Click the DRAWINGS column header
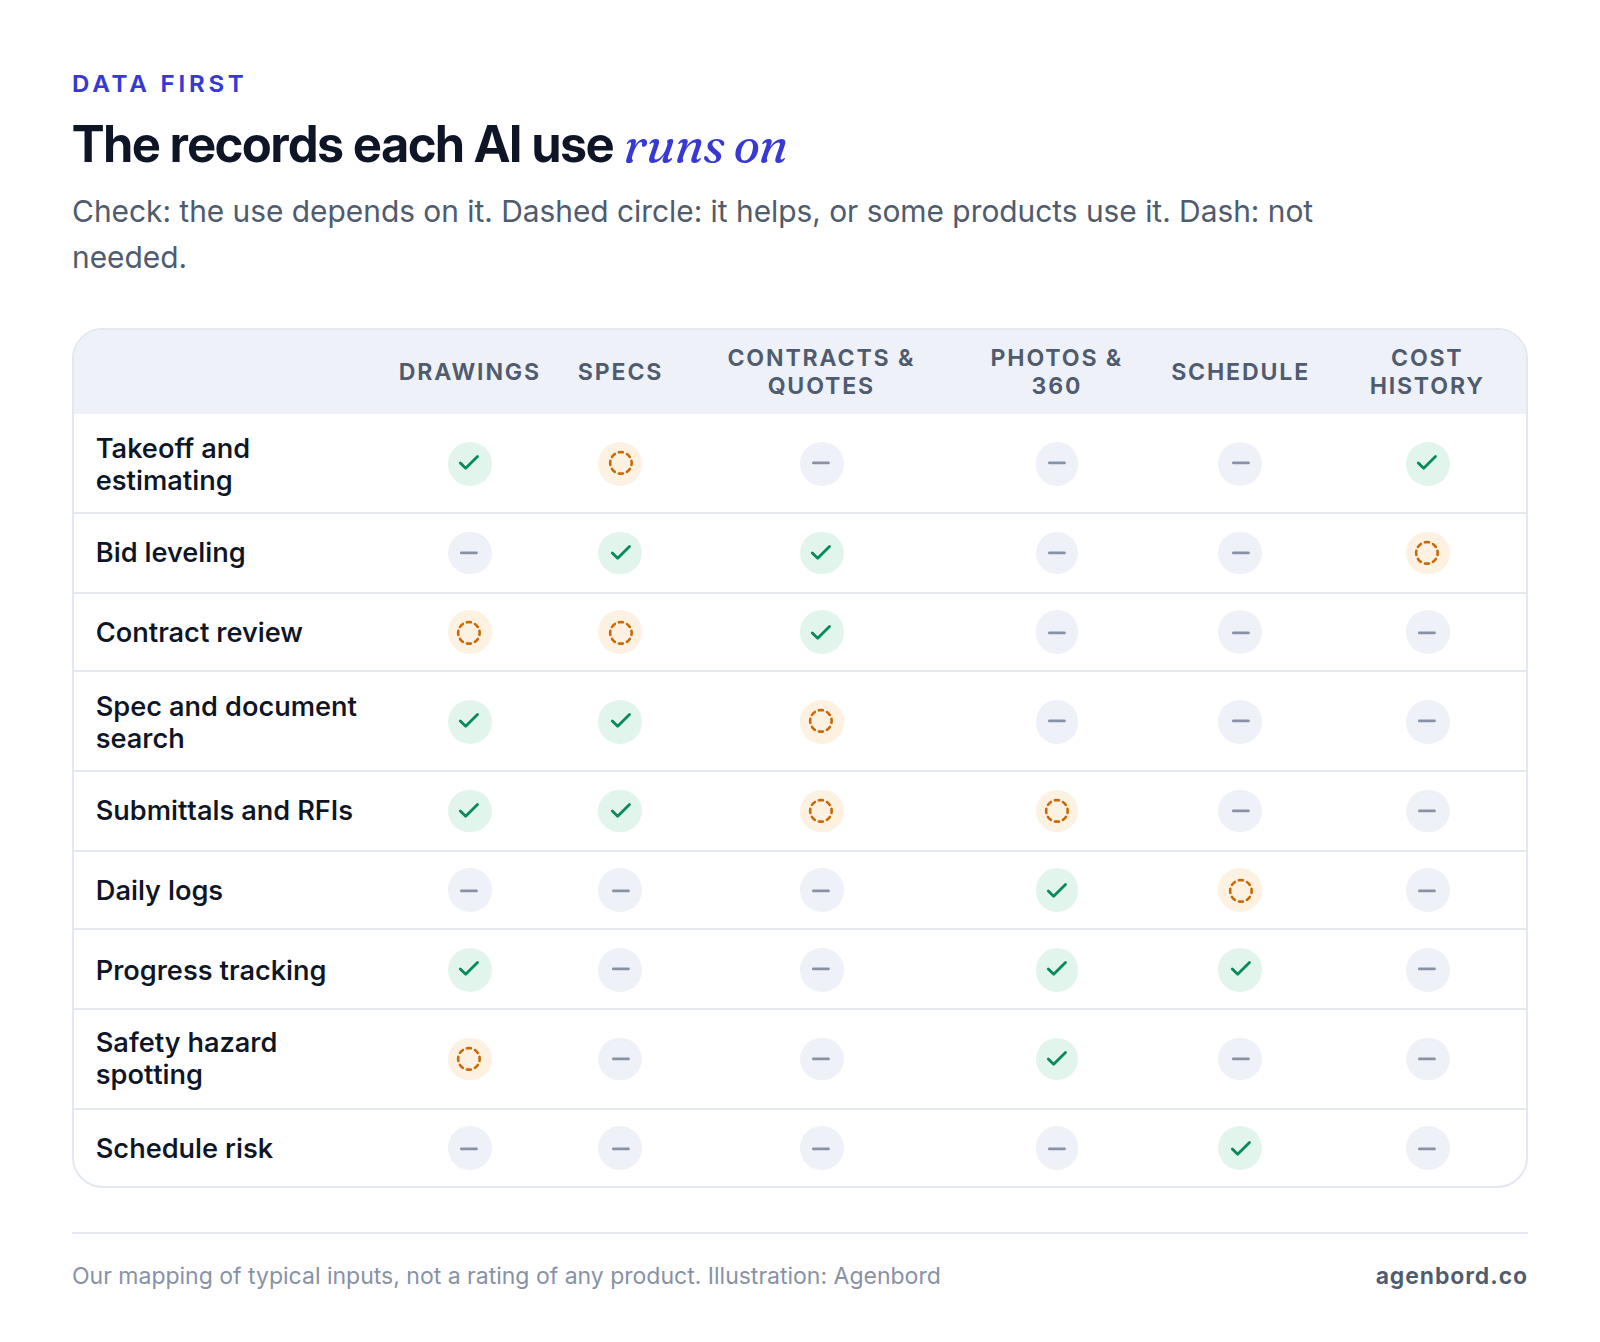Viewport: 1600px width, 1342px height. [469, 372]
